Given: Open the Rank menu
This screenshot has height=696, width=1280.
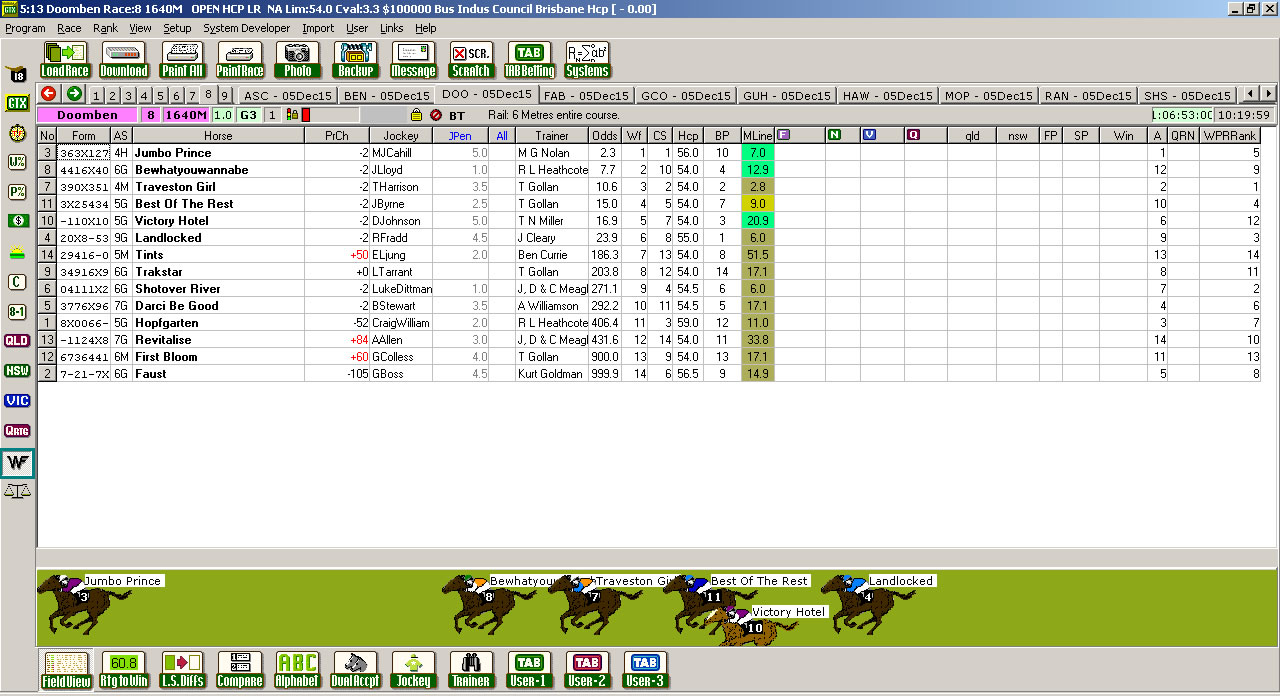Looking at the screenshot, I should pyautogui.click(x=105, y=28).
